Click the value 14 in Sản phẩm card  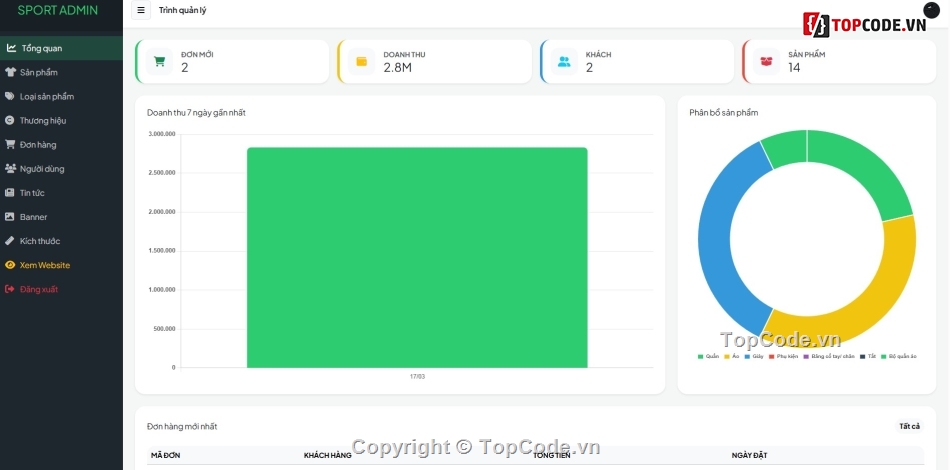coord(794,68)
